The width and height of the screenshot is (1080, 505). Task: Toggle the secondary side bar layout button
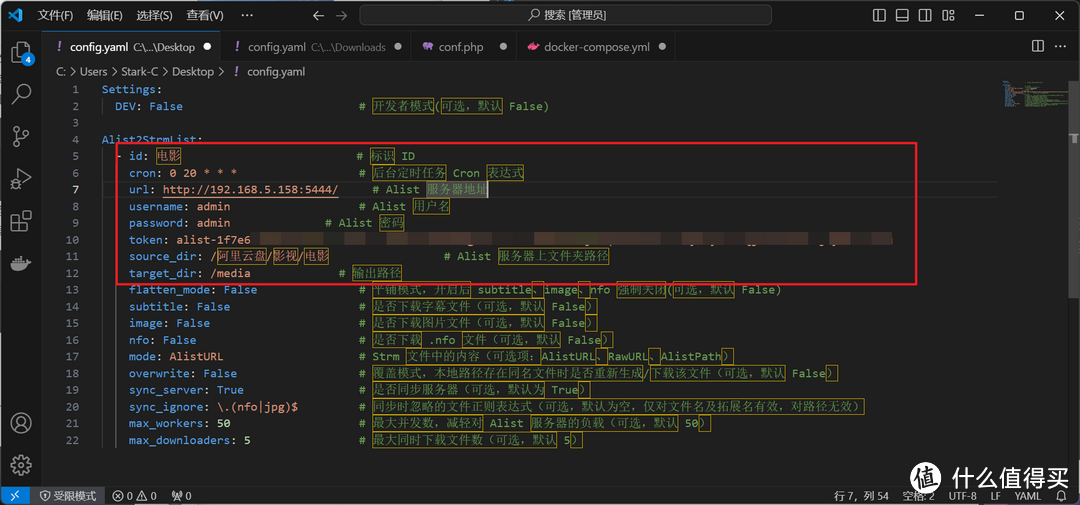pos(925,16)
